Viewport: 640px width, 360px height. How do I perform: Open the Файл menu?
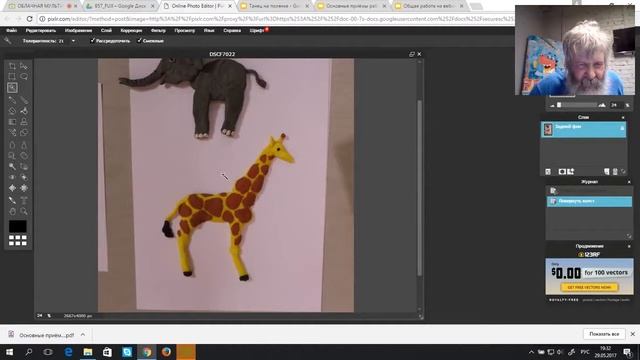(x=11, y=31)
